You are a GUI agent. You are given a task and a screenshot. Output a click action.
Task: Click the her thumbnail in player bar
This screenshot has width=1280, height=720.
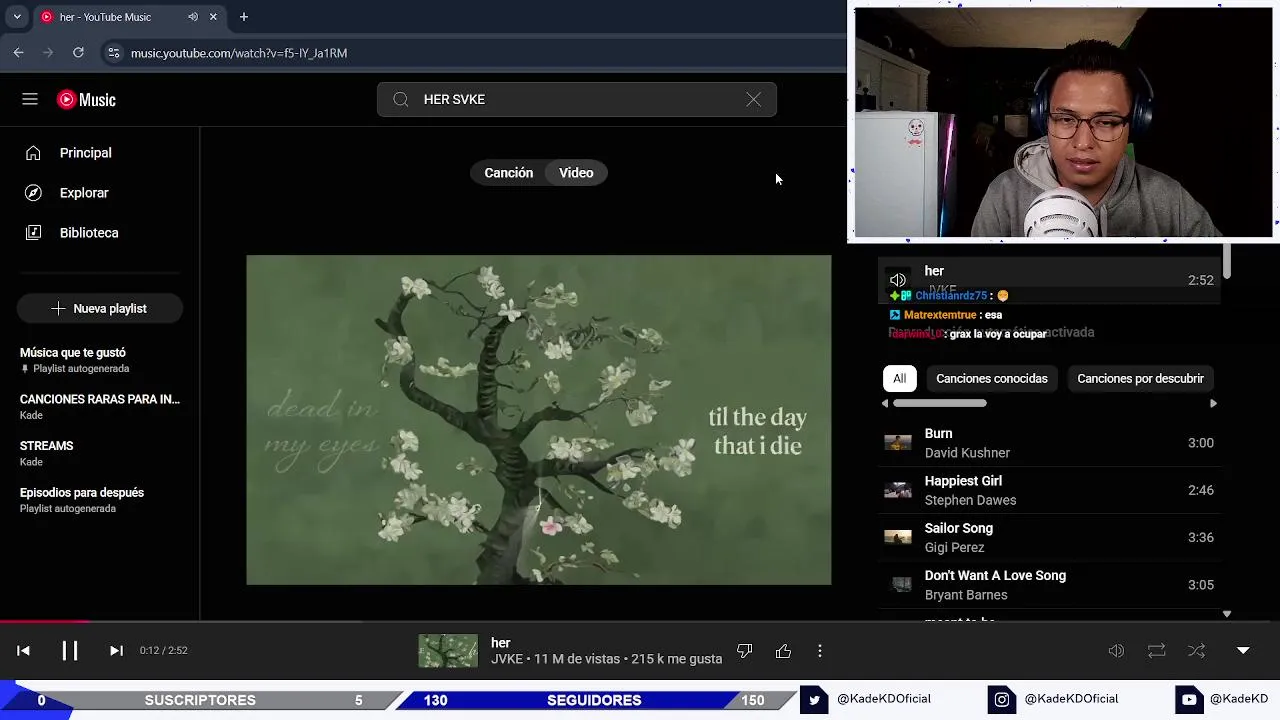(448, 651)
